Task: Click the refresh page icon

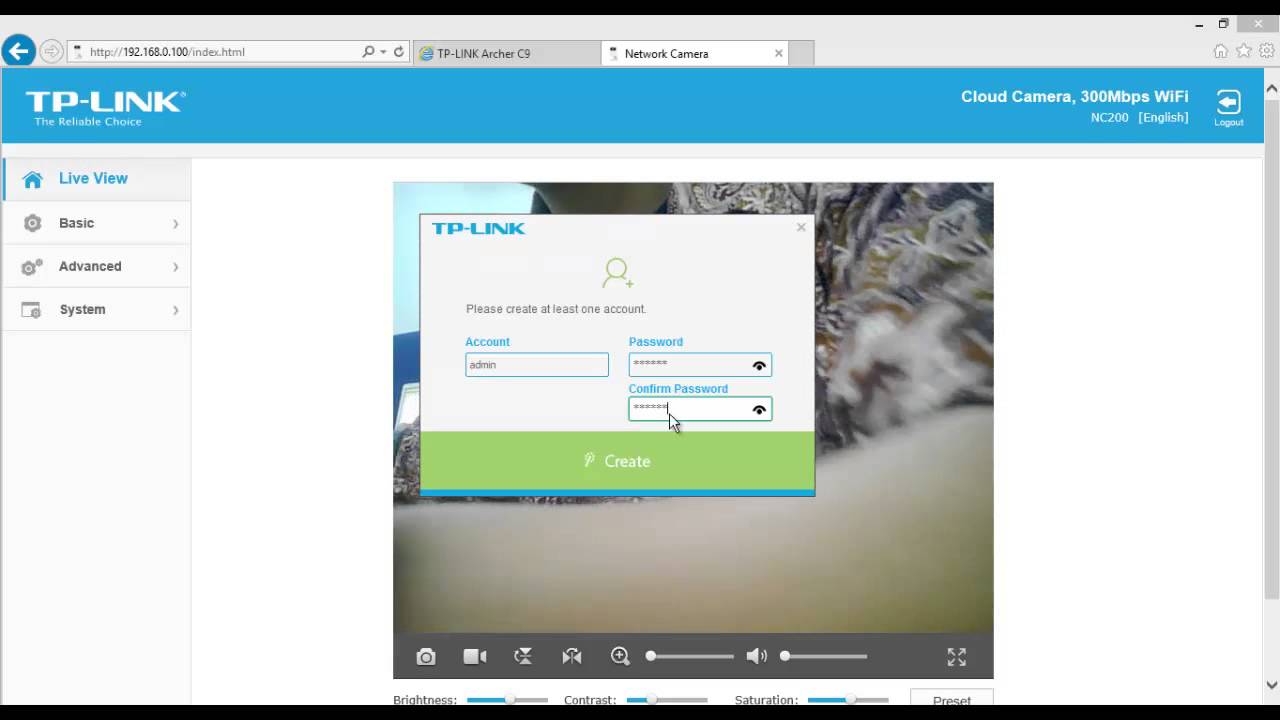Action: (x=399, y=52)
